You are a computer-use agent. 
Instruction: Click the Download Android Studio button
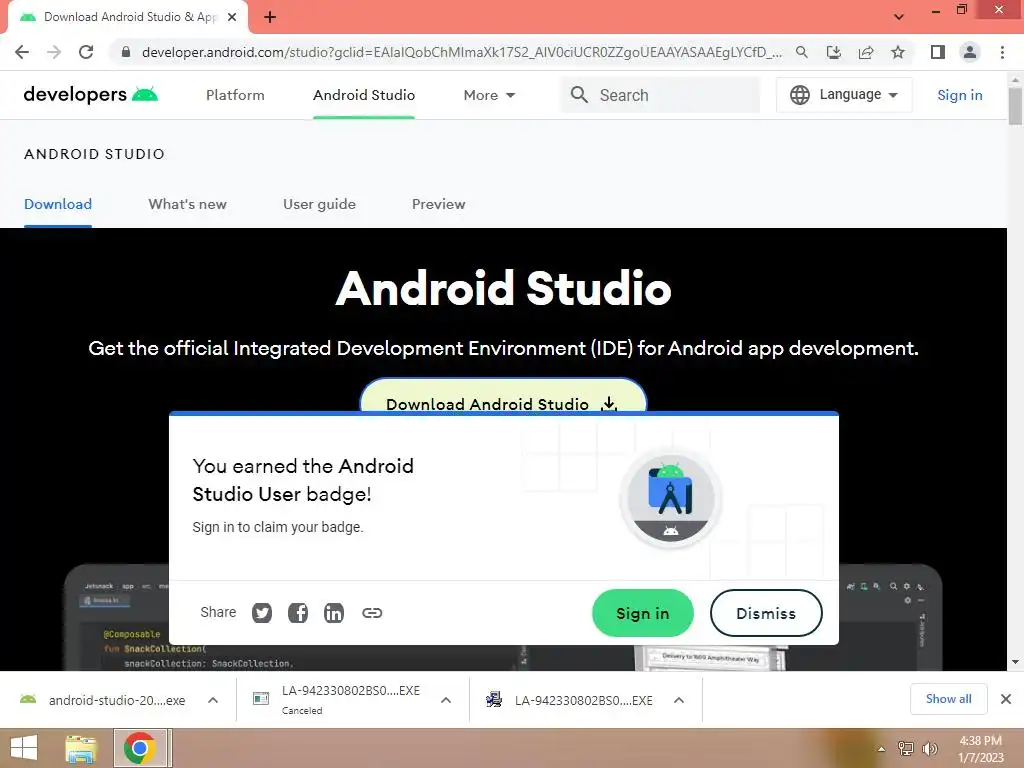point(503,396)
